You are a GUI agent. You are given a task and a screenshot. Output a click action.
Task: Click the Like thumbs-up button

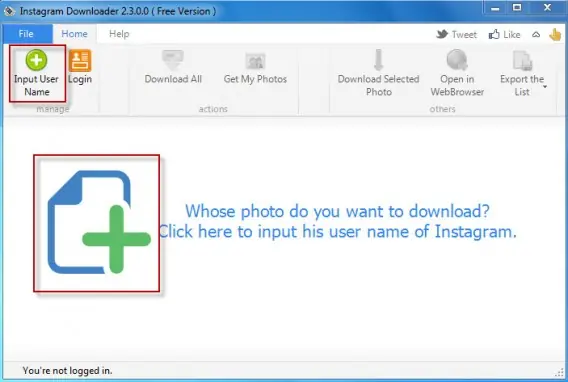pos(505,34)
